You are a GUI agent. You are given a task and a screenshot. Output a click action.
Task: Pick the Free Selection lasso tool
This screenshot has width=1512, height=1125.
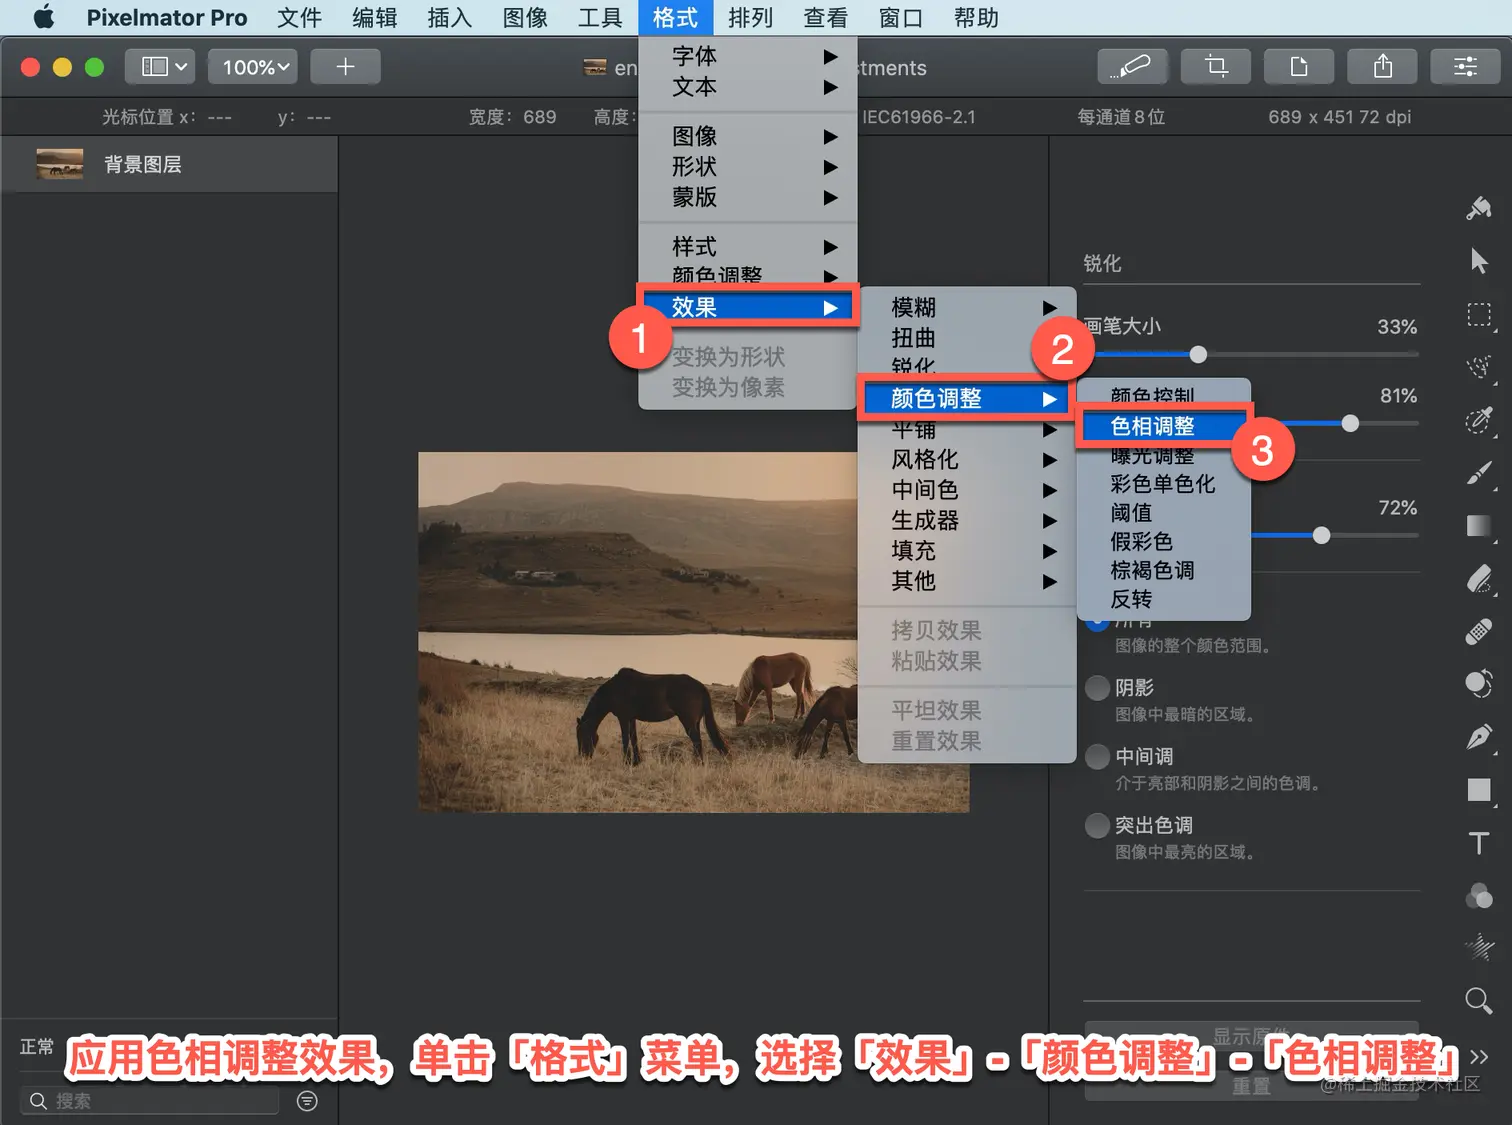click(x=1479, y=367)
